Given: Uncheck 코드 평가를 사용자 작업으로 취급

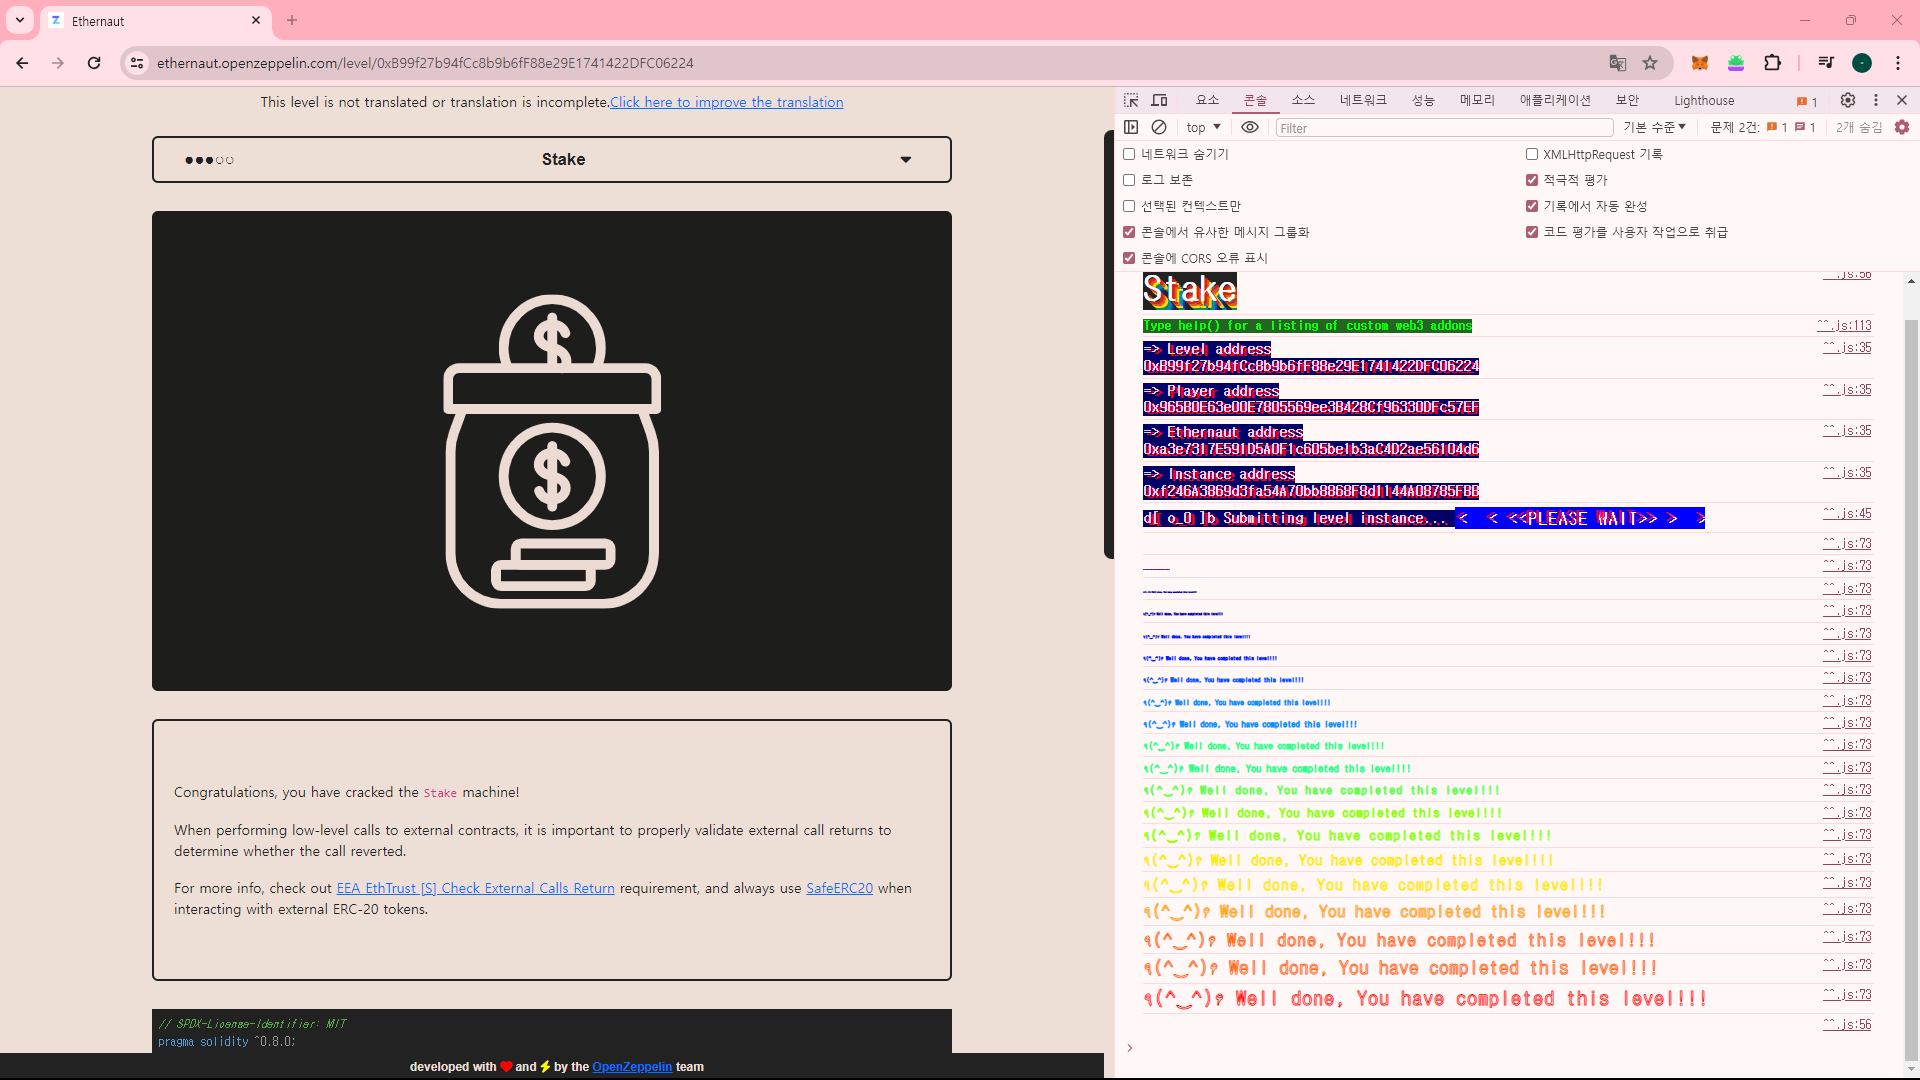Looking at the screenshot, I should (1532, 232).
